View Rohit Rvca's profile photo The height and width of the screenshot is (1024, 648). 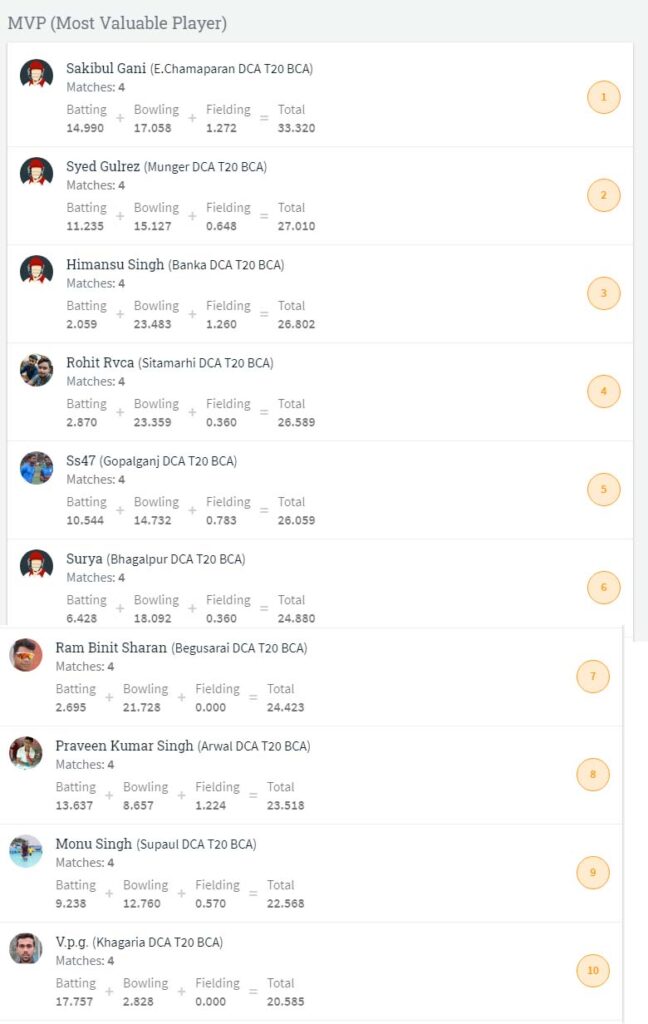click(37, 370)
